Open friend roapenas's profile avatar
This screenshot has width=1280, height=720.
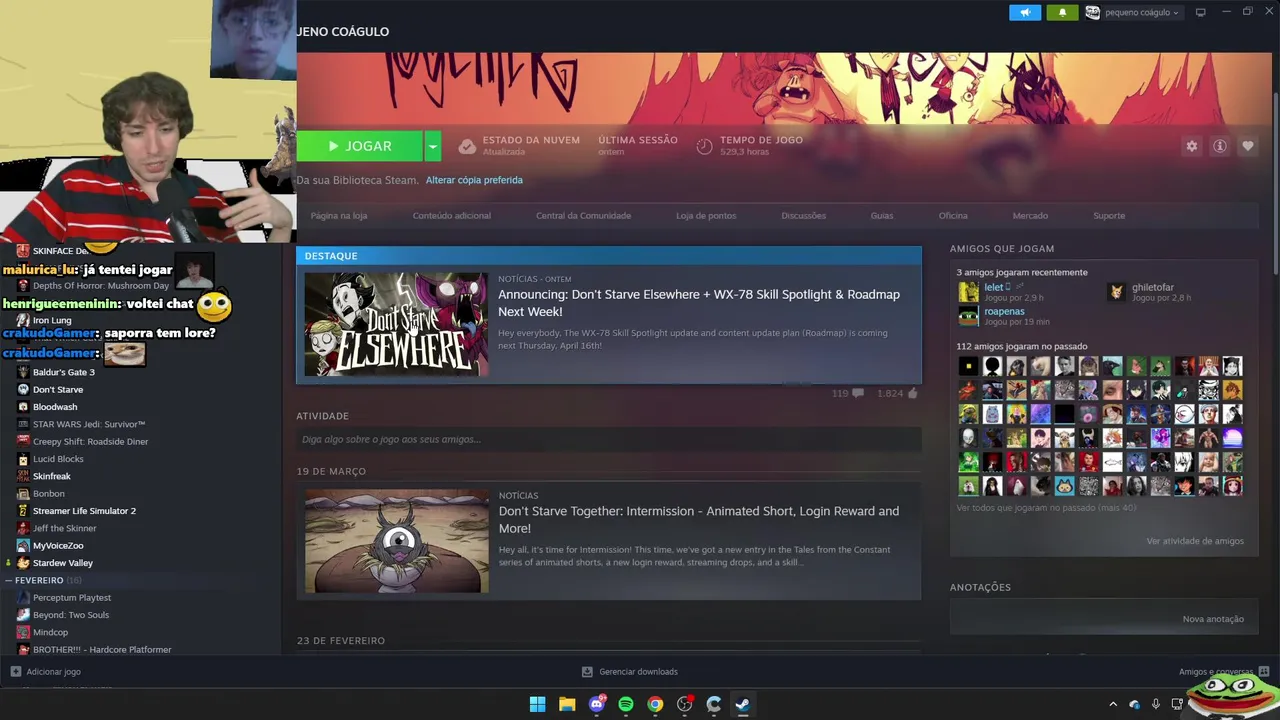pyautogui.click(x=968, y=316)
